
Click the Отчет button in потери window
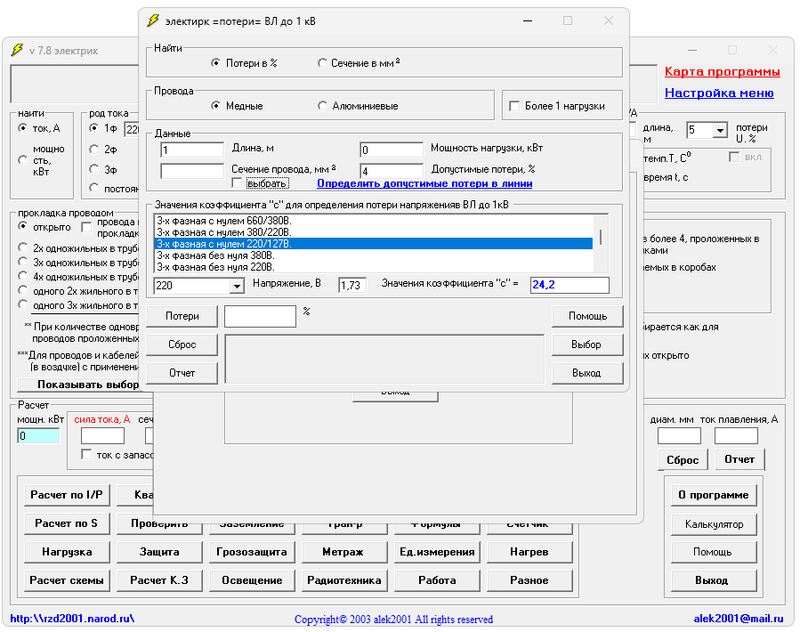(x=182, y=373)
